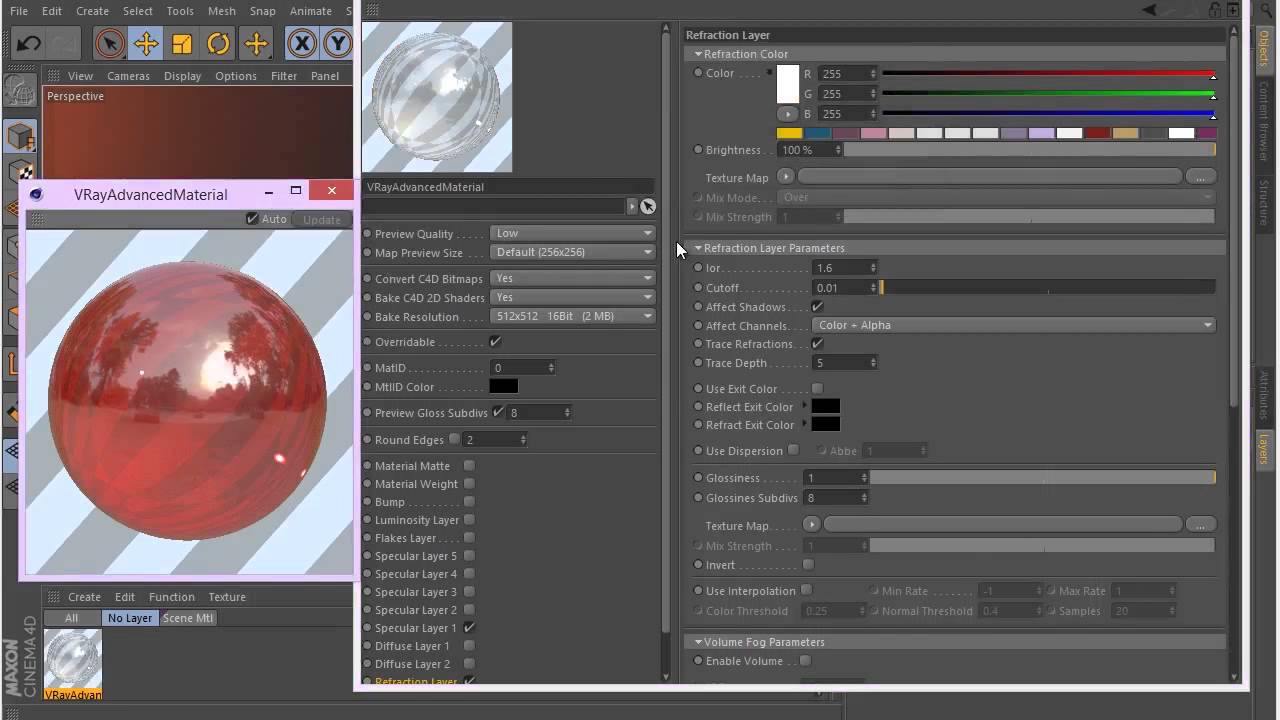
Task: Select the Live Selection arrow tool
Action: [x=110, y=43]
